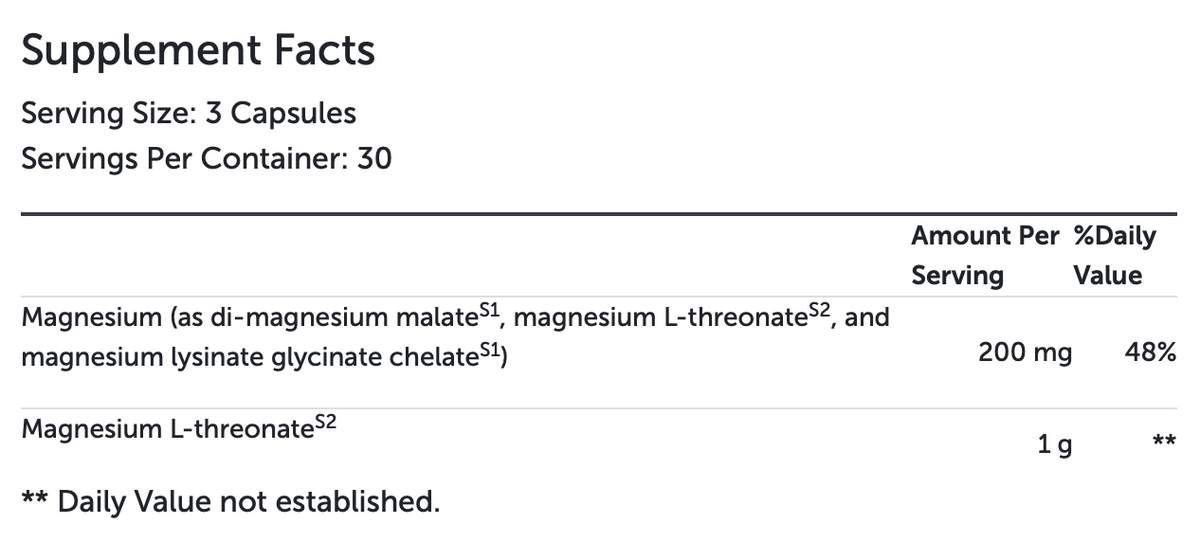Click "Magnesium L-threonate" name in the 1 g row
The height and width of the screenshot is (542, 1200).
(161, 430)
